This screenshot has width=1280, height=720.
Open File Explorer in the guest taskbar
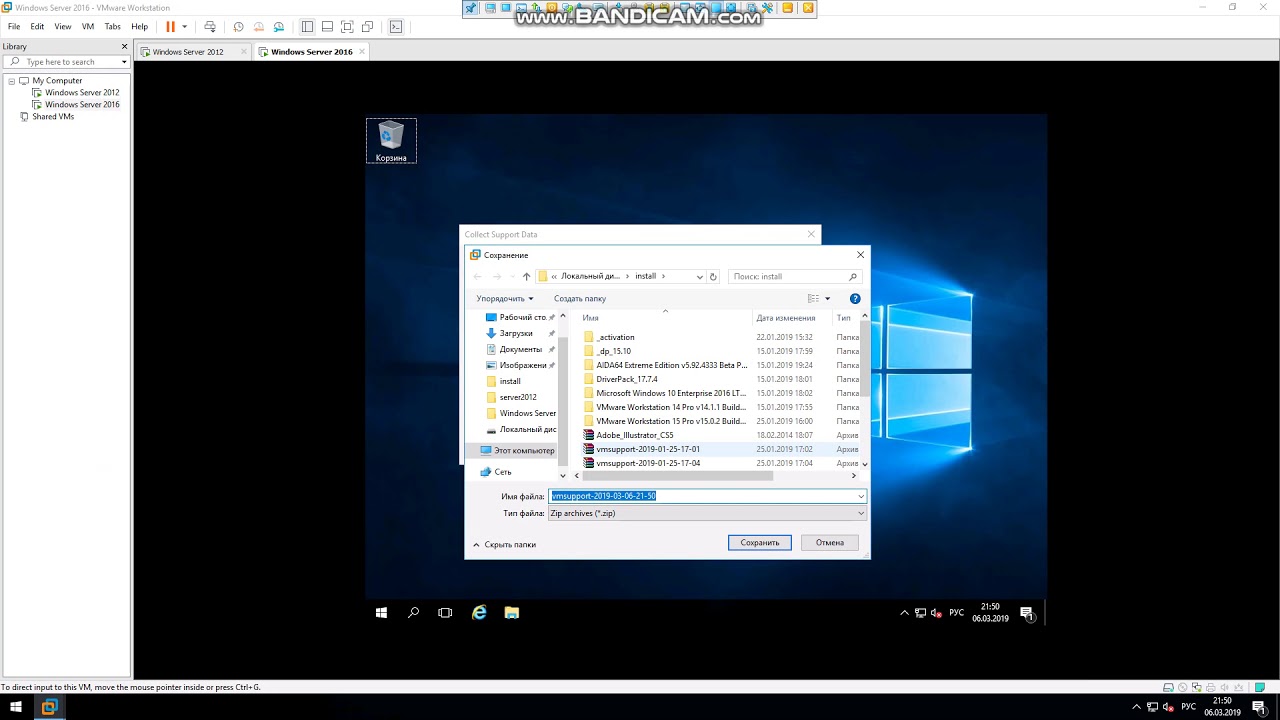[x=512, y=613]
